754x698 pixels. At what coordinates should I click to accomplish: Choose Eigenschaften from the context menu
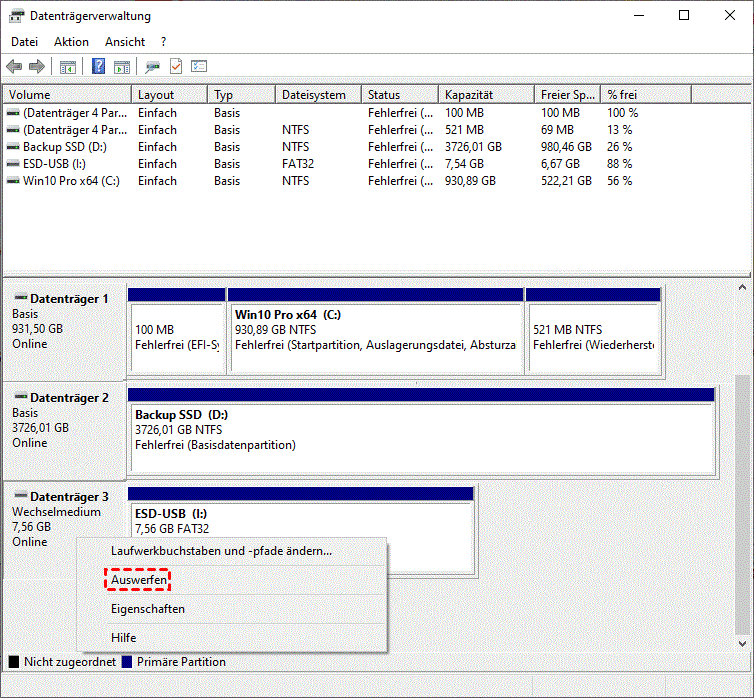(x=147, y=609)
